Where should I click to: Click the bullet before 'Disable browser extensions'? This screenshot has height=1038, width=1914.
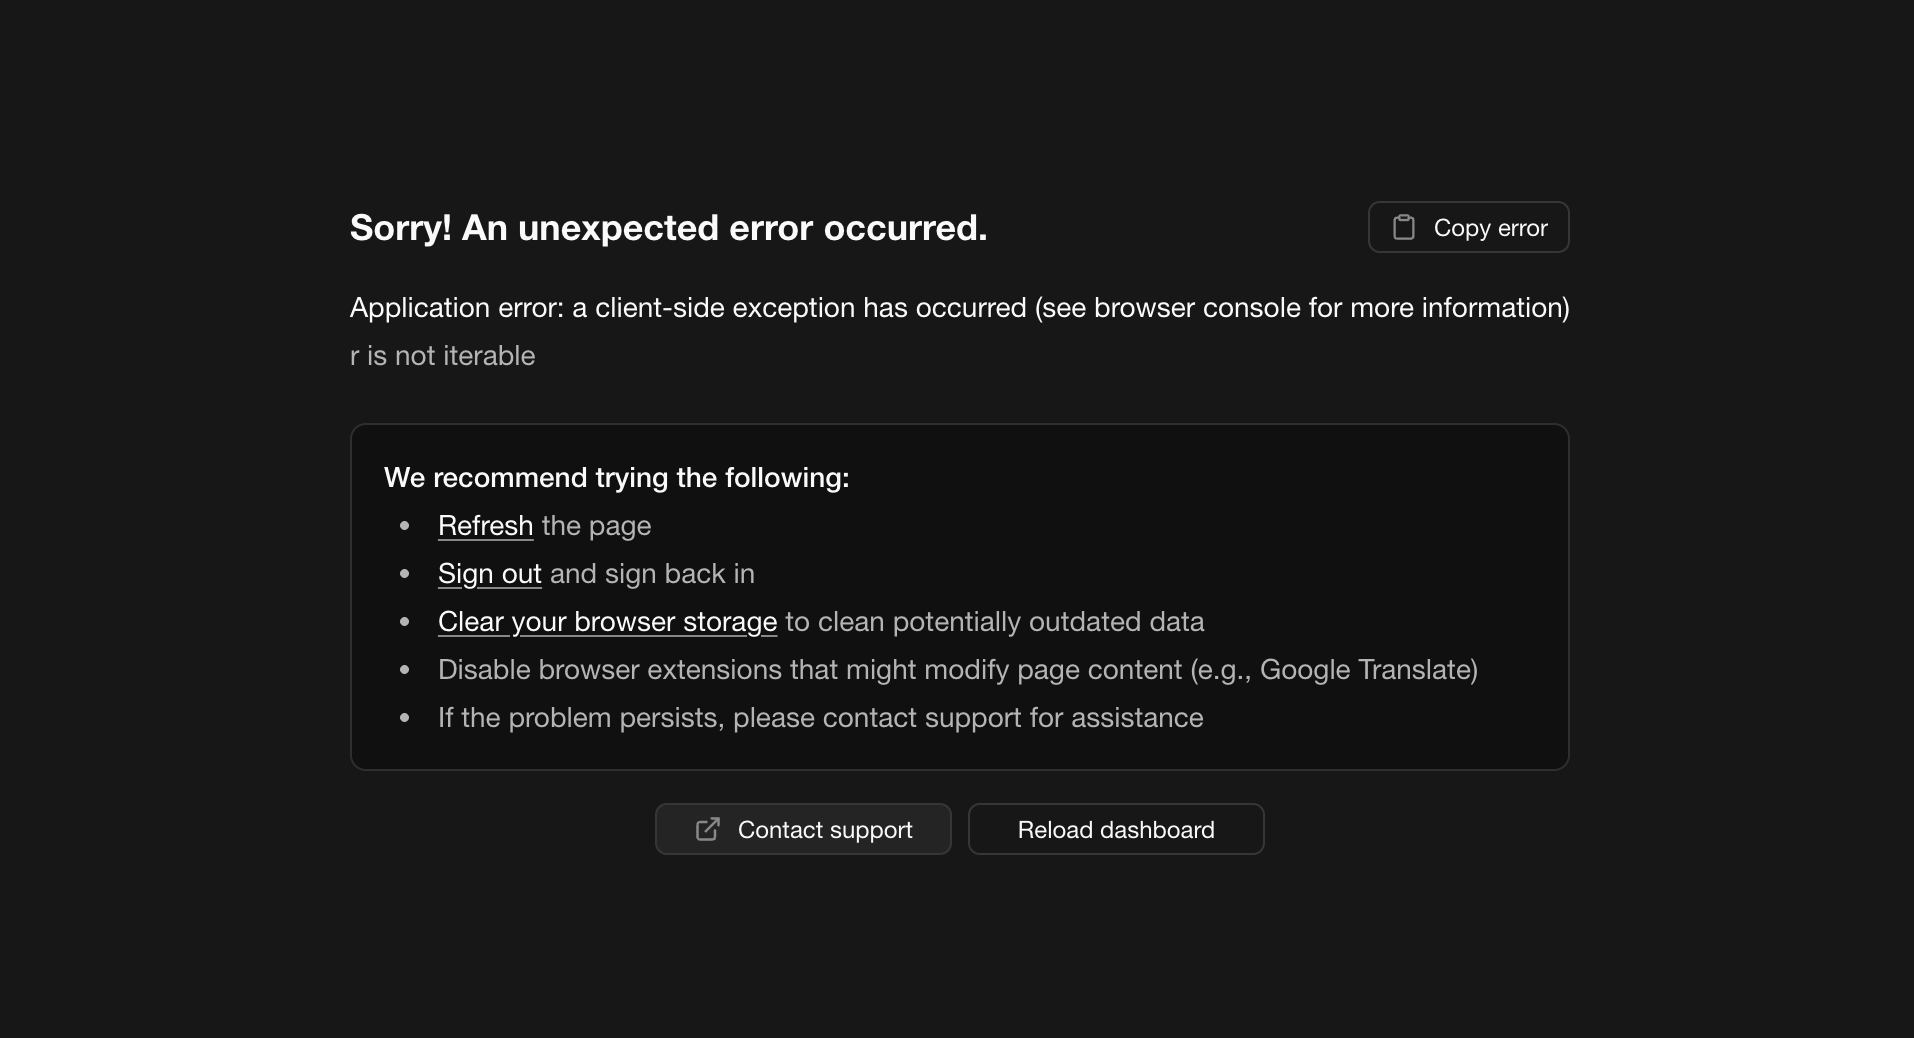coord(405,670)
